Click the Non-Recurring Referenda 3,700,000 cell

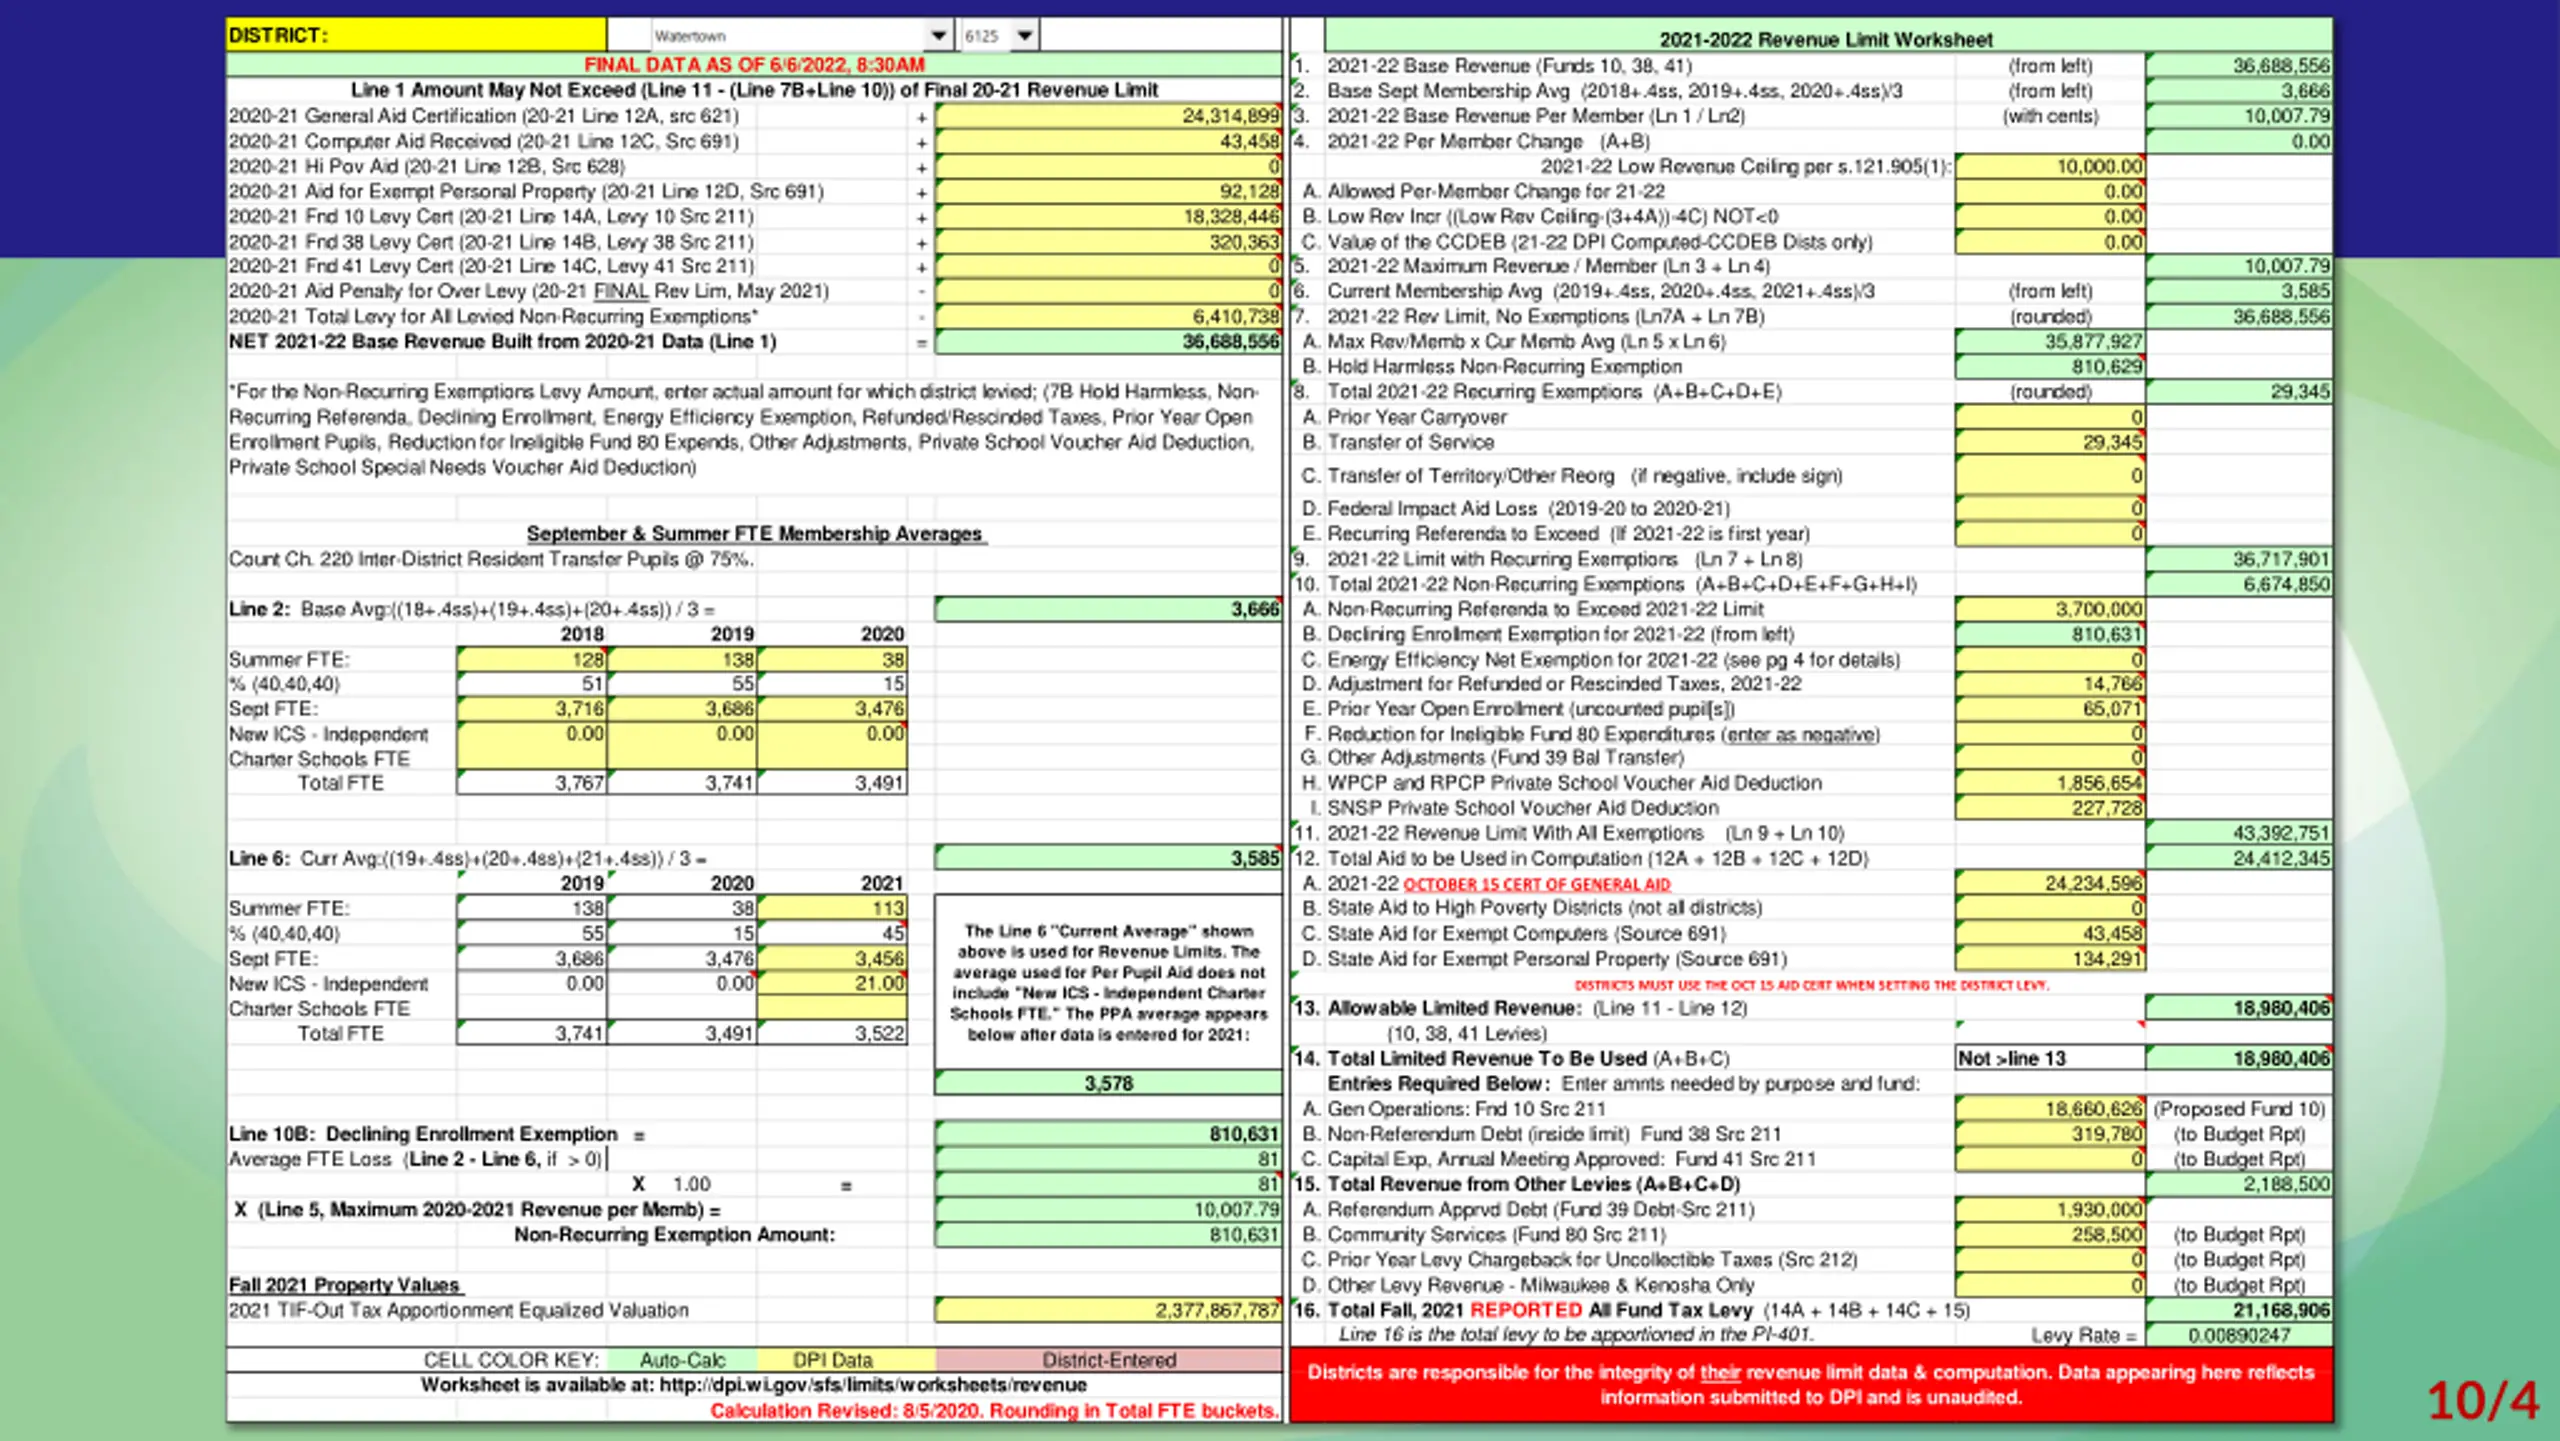pos(2050,609)
